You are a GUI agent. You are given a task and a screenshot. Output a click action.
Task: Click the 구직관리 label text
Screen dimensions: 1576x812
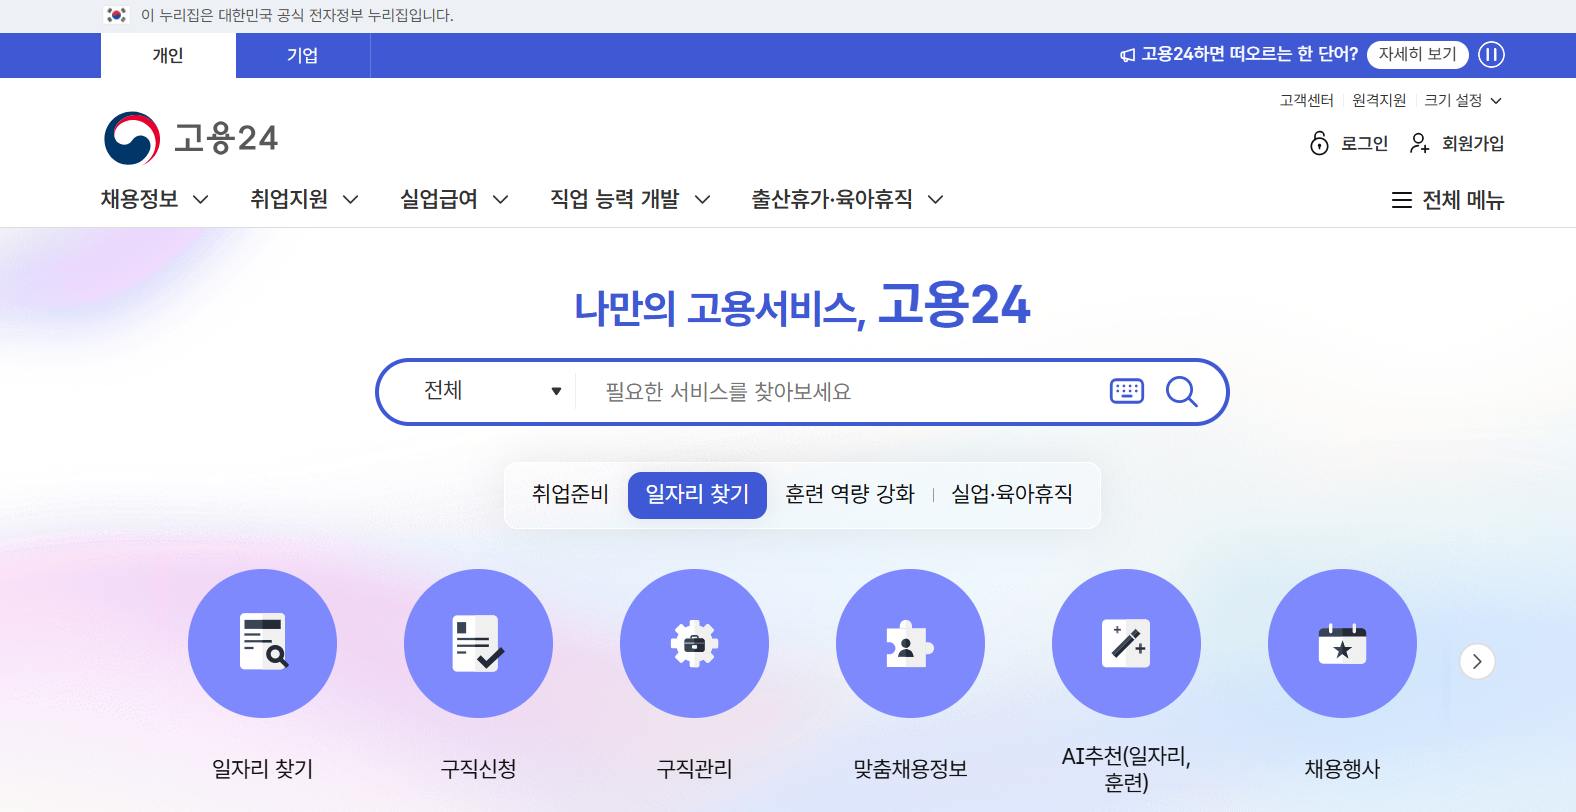tap(694, 769)
